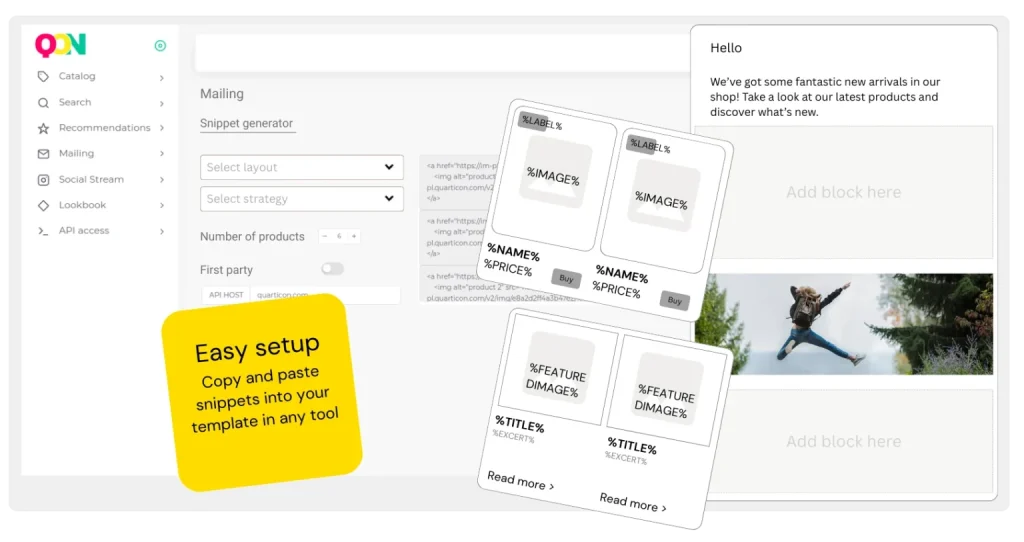
Task: Click the Easy setup yellow card heading
Action: pyautogui.click(x=257, y=348)
